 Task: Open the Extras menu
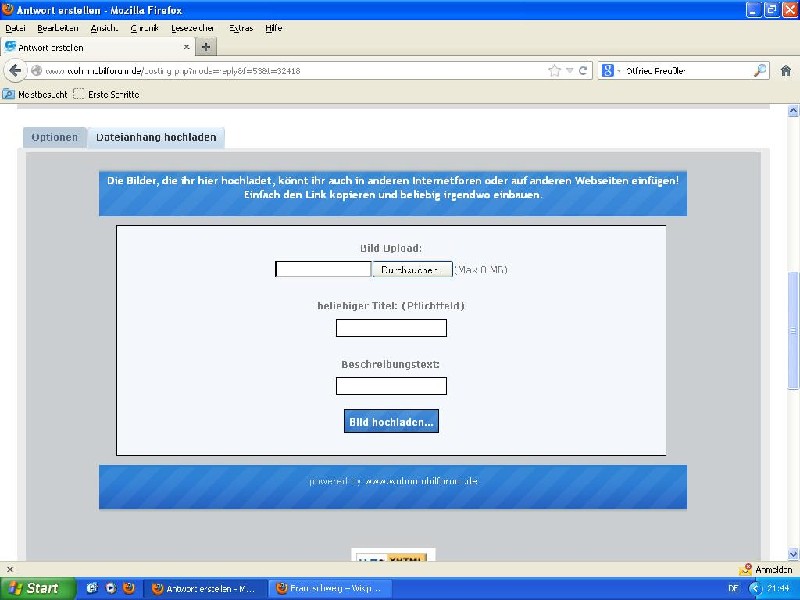pyautogui.click(x=240, y=28)
